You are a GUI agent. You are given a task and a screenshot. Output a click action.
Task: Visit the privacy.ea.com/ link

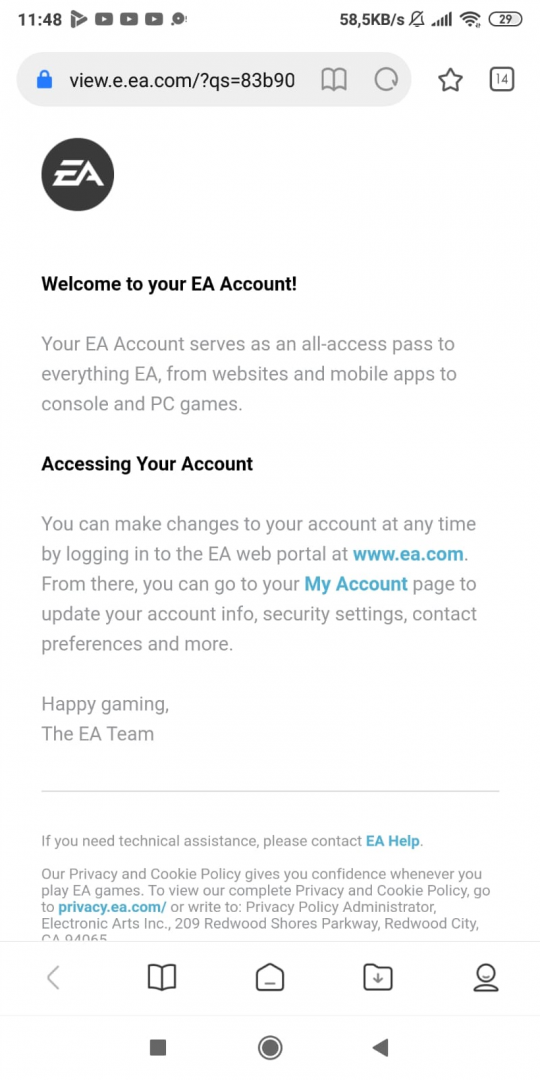click(x=112, y=906)
